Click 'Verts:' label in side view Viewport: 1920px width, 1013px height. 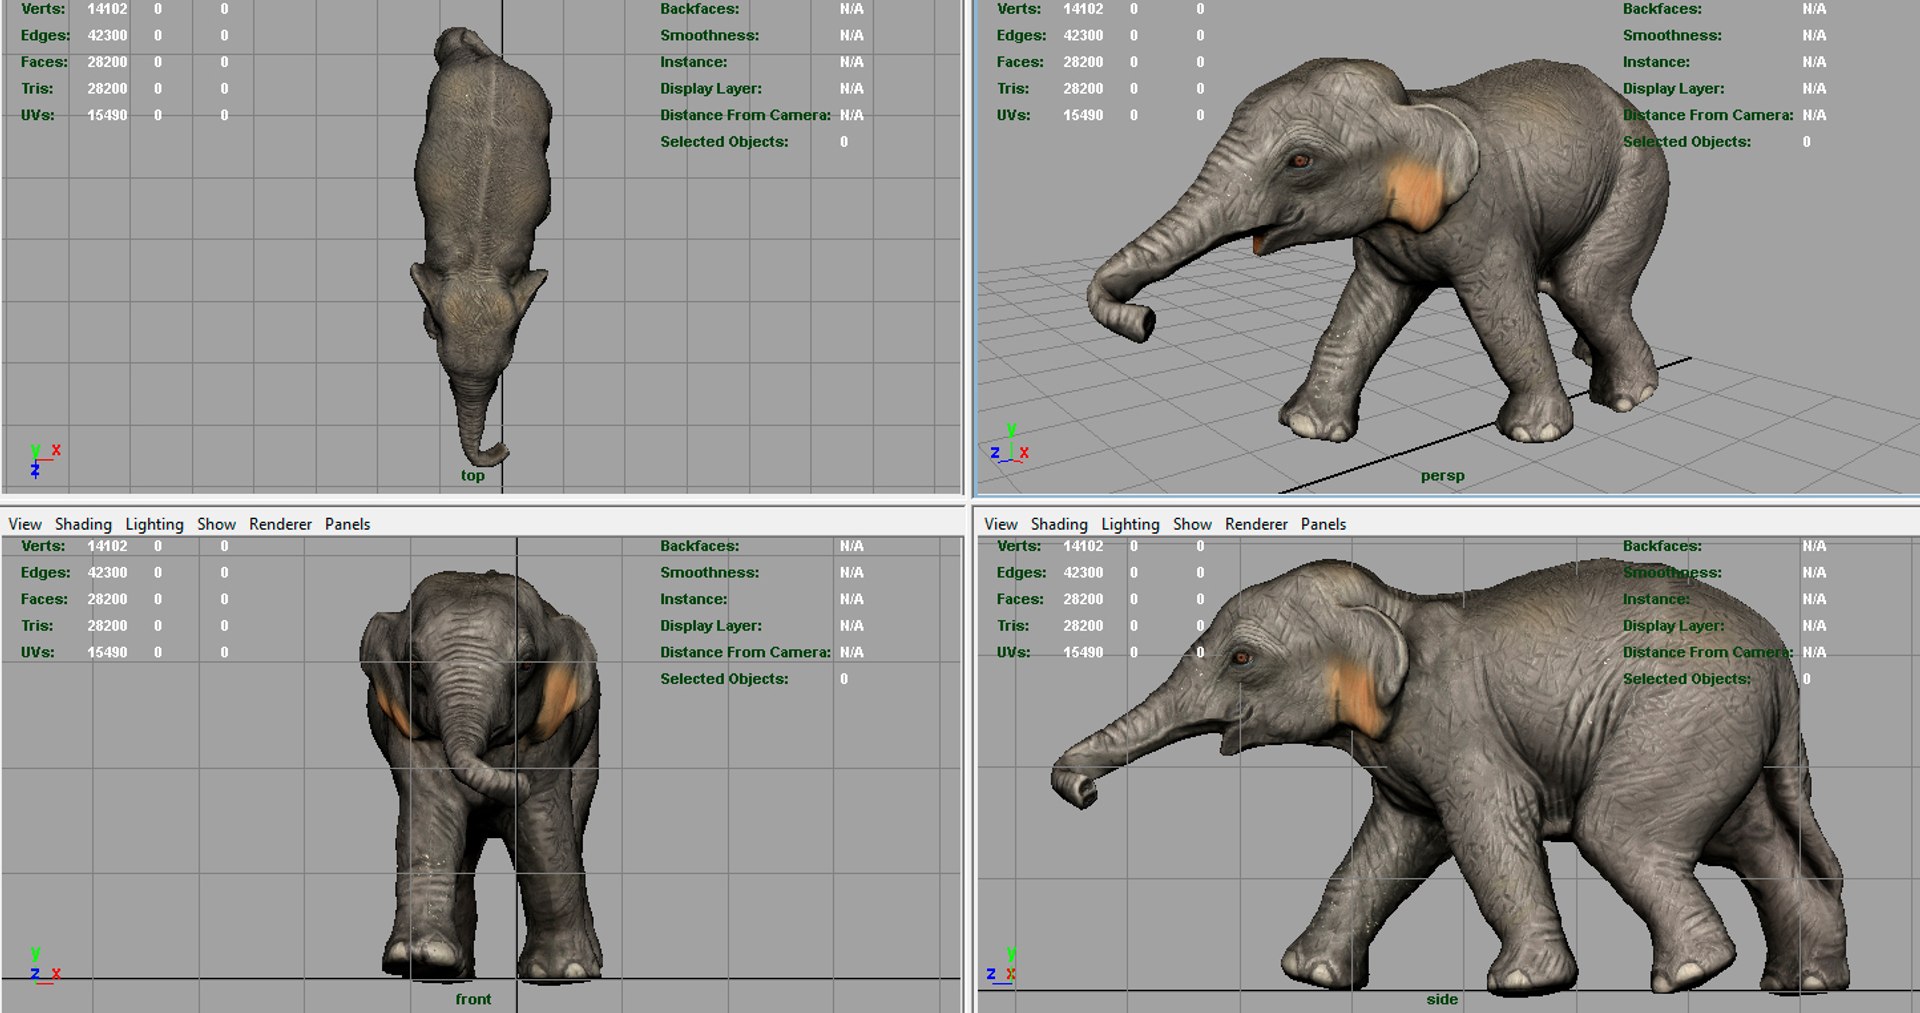tap(1019, 546)
